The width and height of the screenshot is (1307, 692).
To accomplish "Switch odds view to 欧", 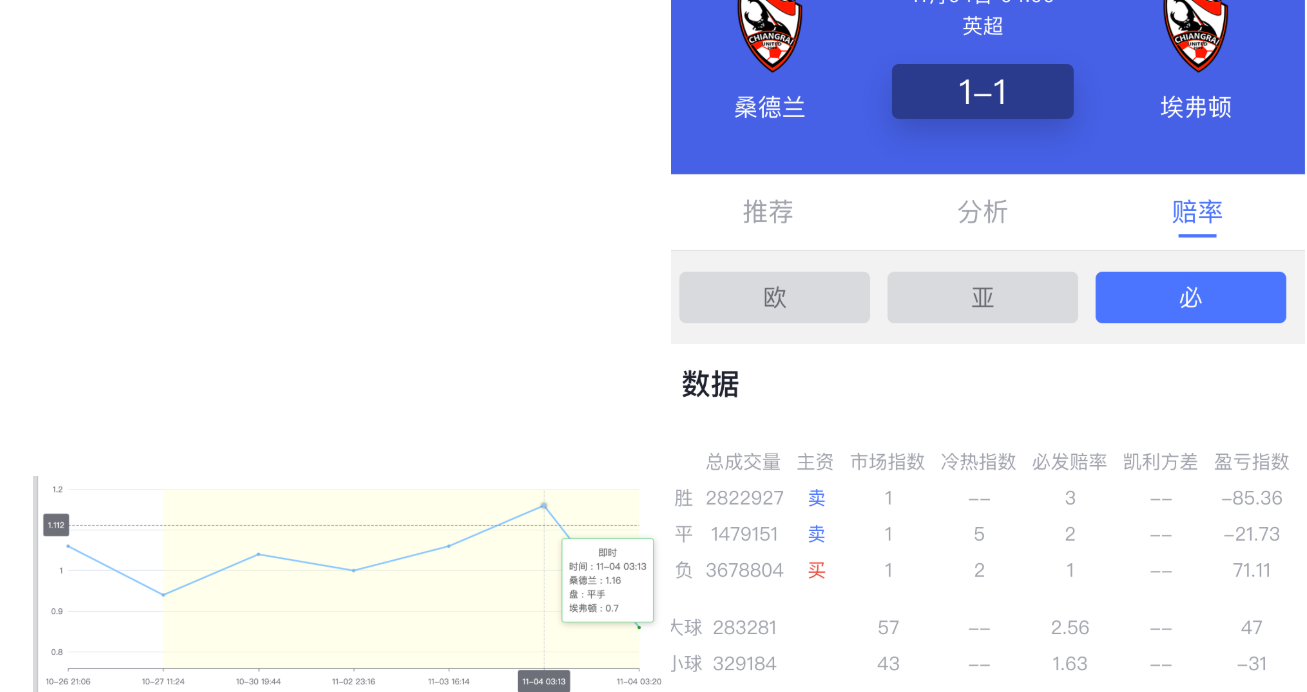I will coord(774,298).
